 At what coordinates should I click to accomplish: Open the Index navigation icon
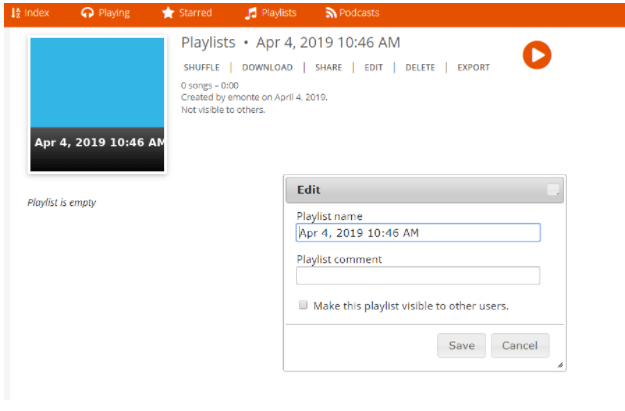coord(16,13)
